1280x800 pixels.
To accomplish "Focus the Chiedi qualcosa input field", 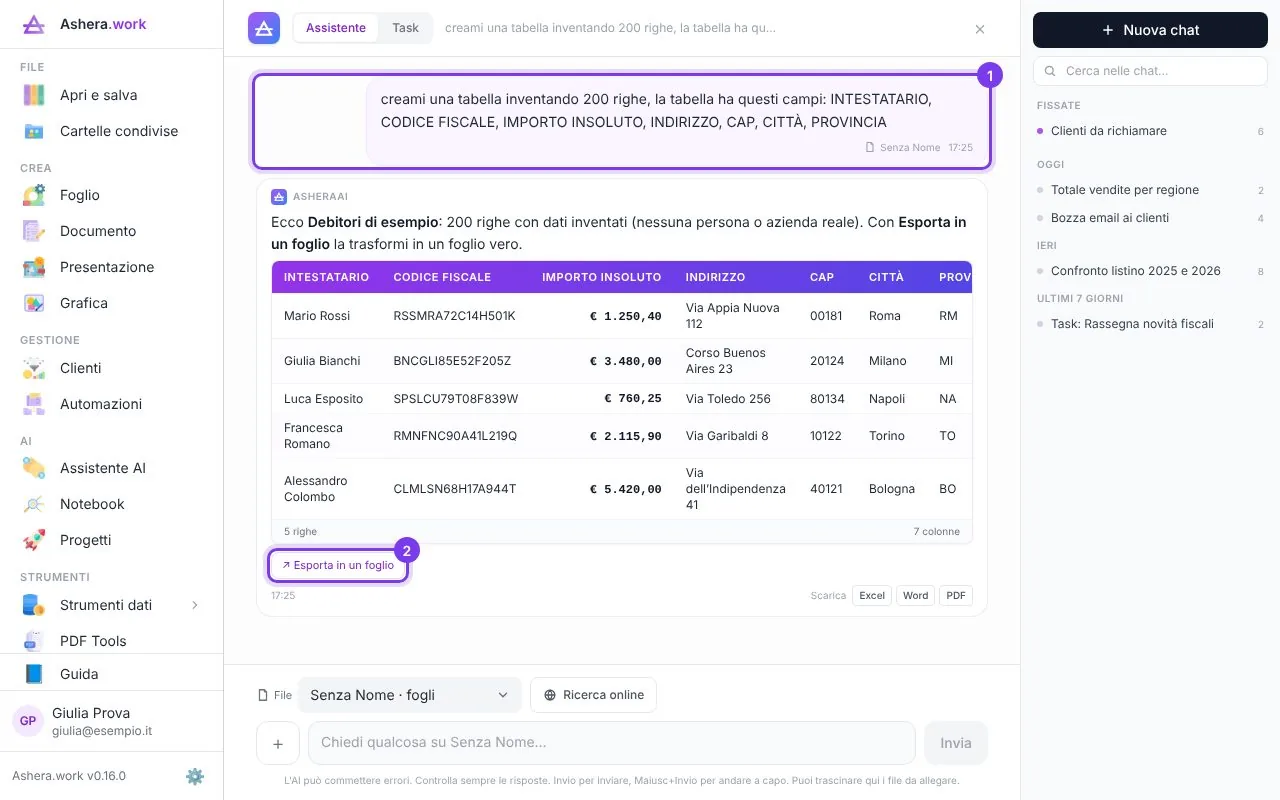I will pos(612,743).
